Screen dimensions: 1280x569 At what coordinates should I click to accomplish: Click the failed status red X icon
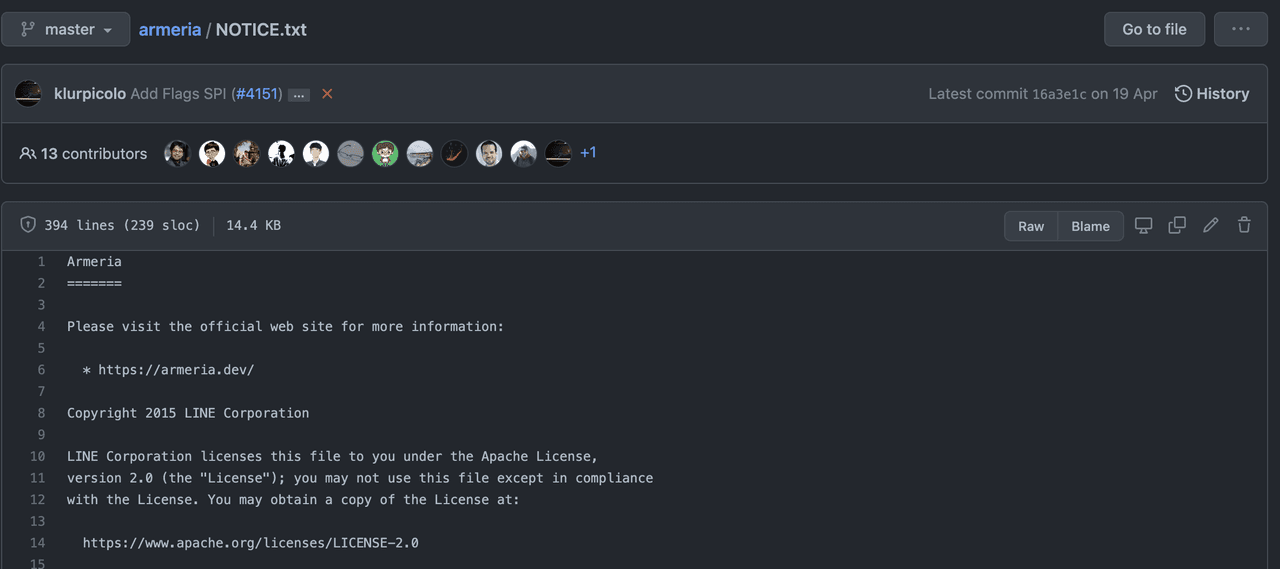327,94
